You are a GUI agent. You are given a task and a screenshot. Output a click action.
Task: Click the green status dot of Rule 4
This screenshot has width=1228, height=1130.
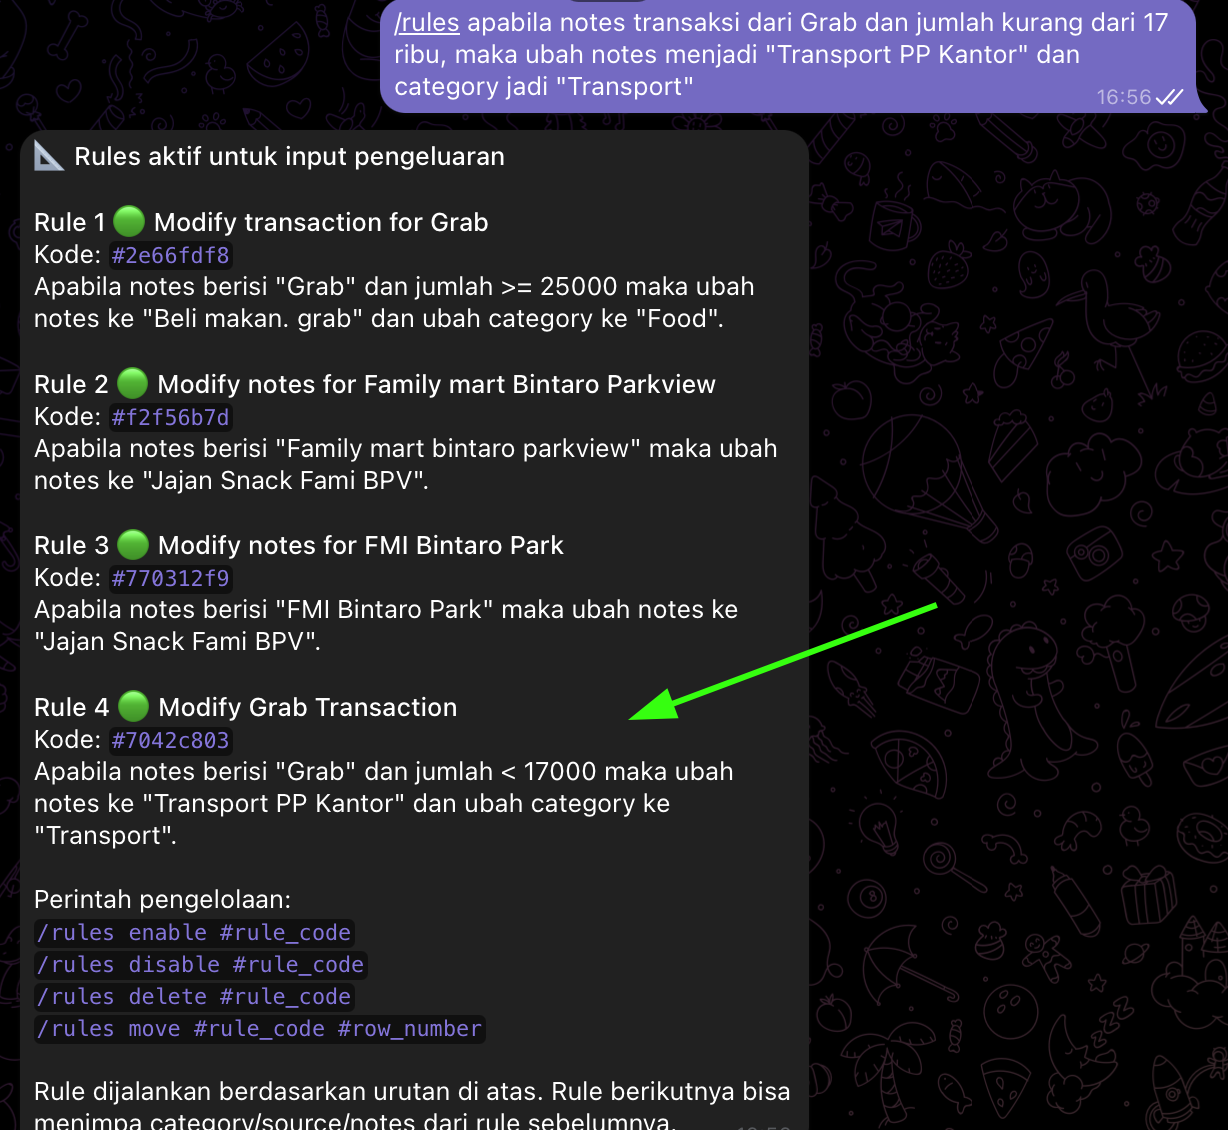(133, 707)
